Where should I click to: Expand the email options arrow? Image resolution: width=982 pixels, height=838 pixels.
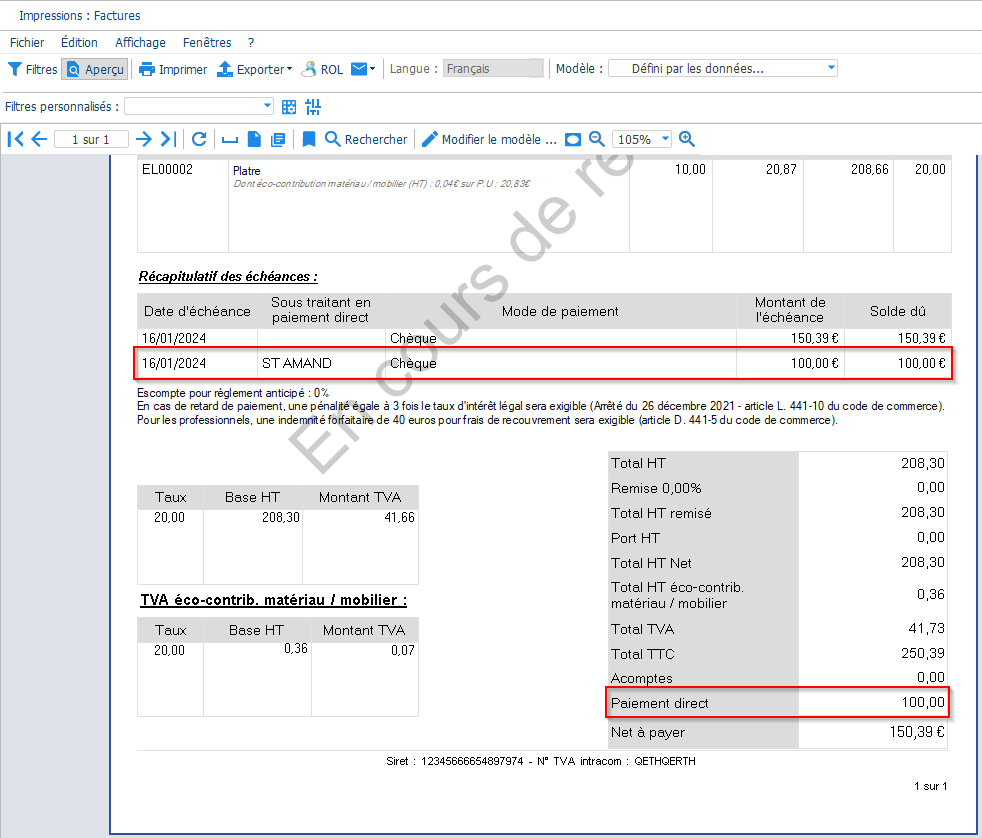pos(373,69)
